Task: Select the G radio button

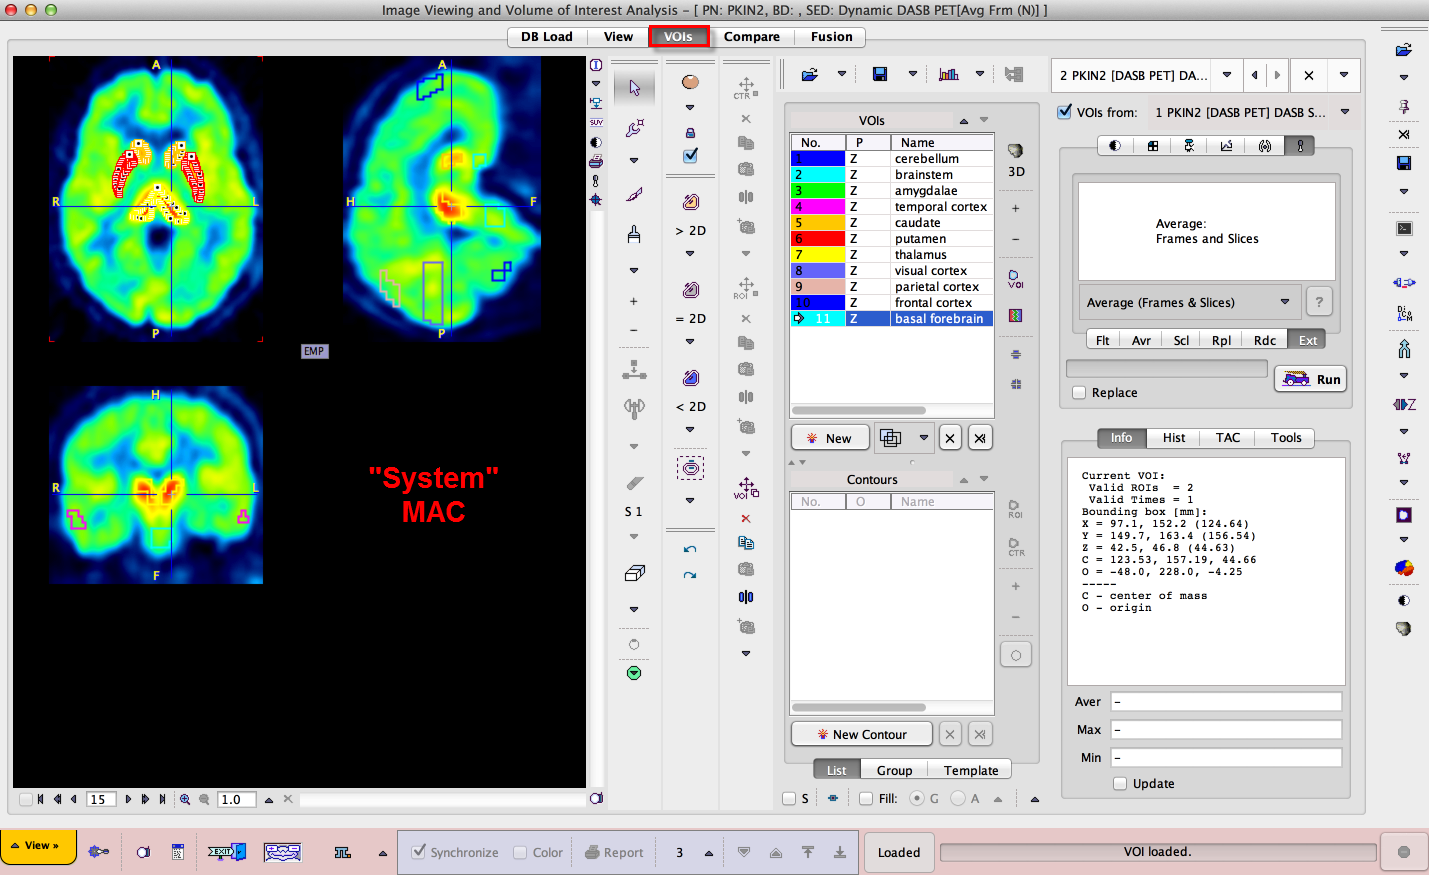Action: [917, 798]
